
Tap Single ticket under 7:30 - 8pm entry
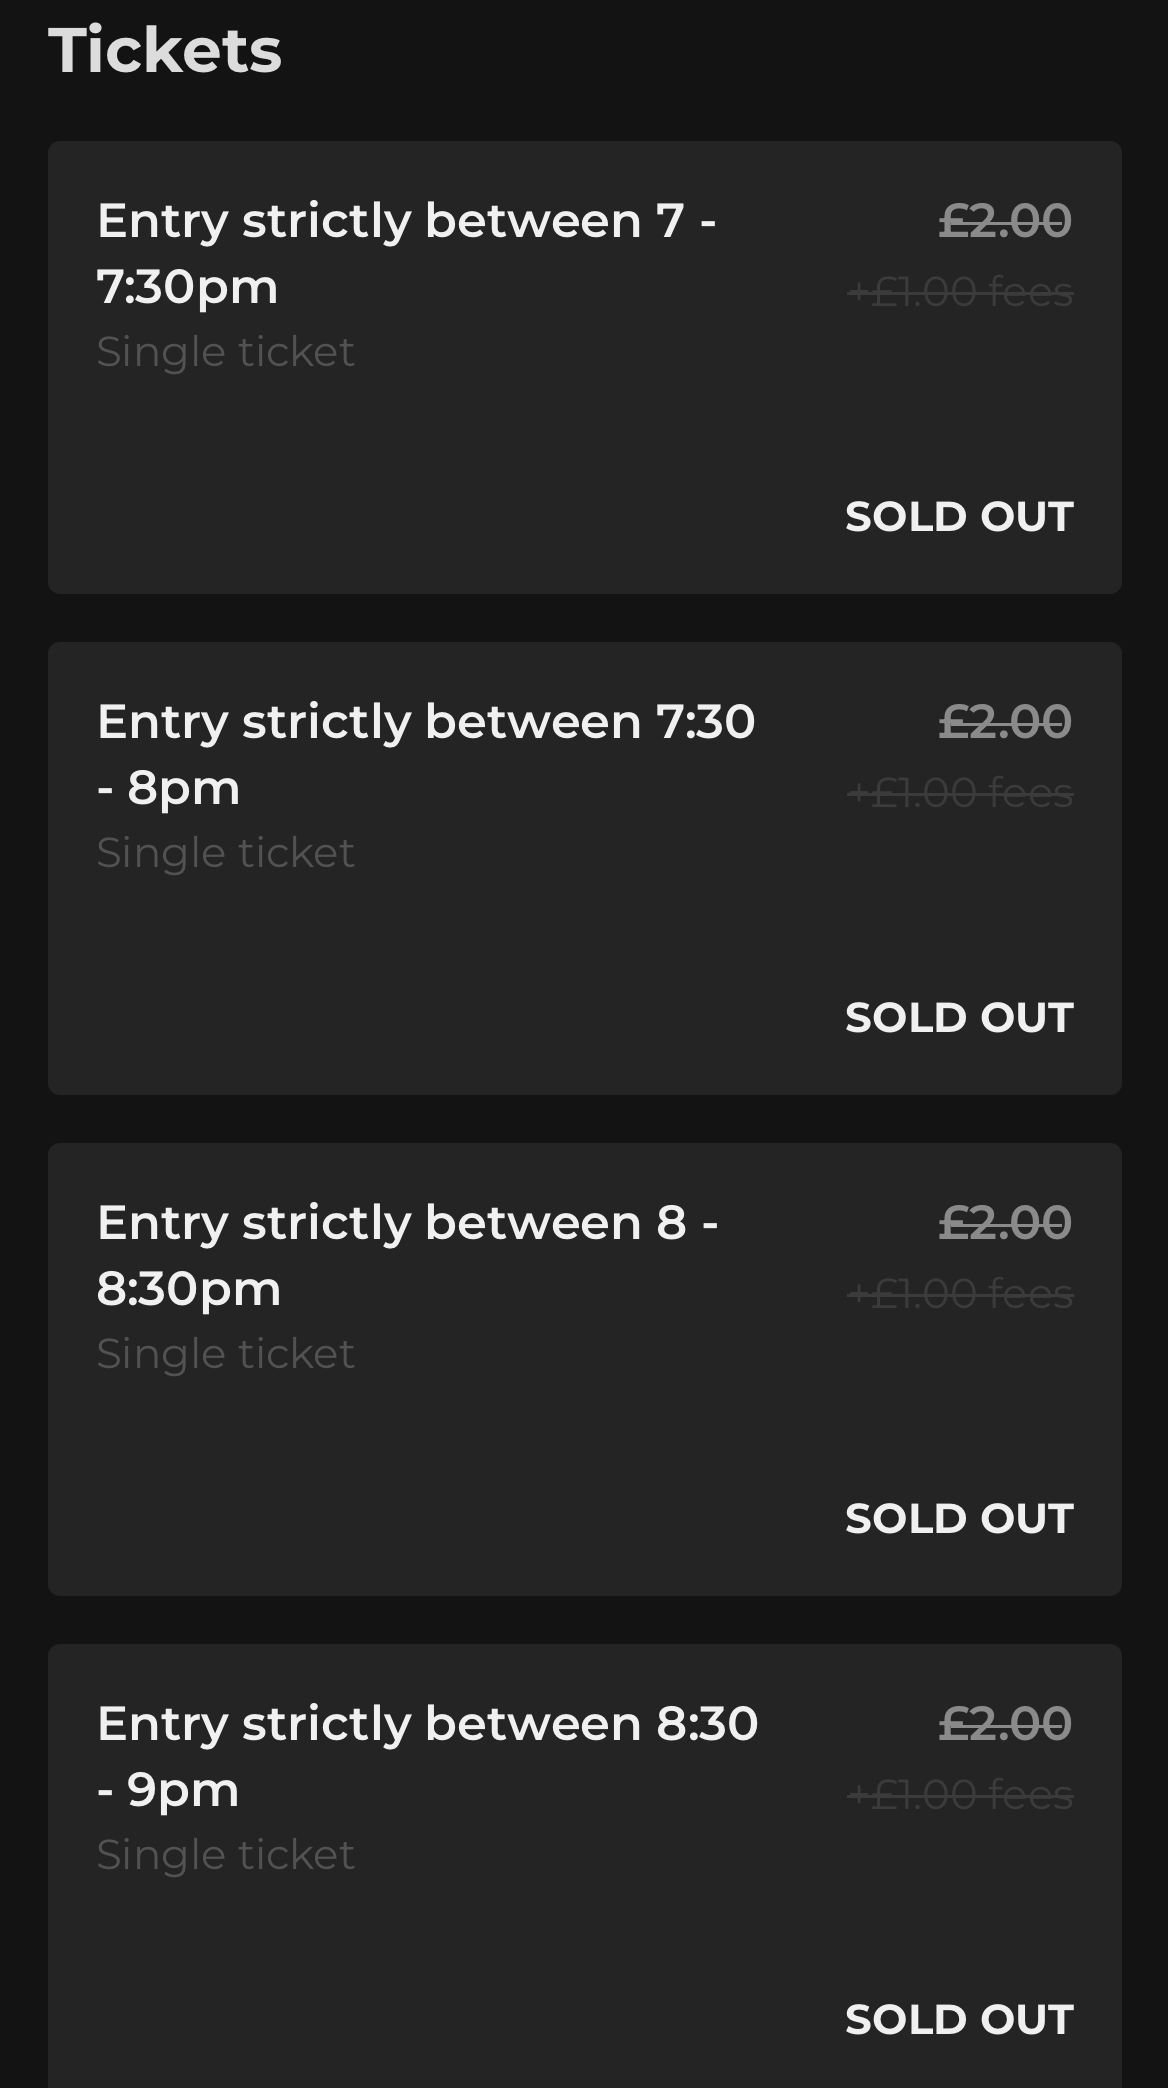[x=226, y=853]
